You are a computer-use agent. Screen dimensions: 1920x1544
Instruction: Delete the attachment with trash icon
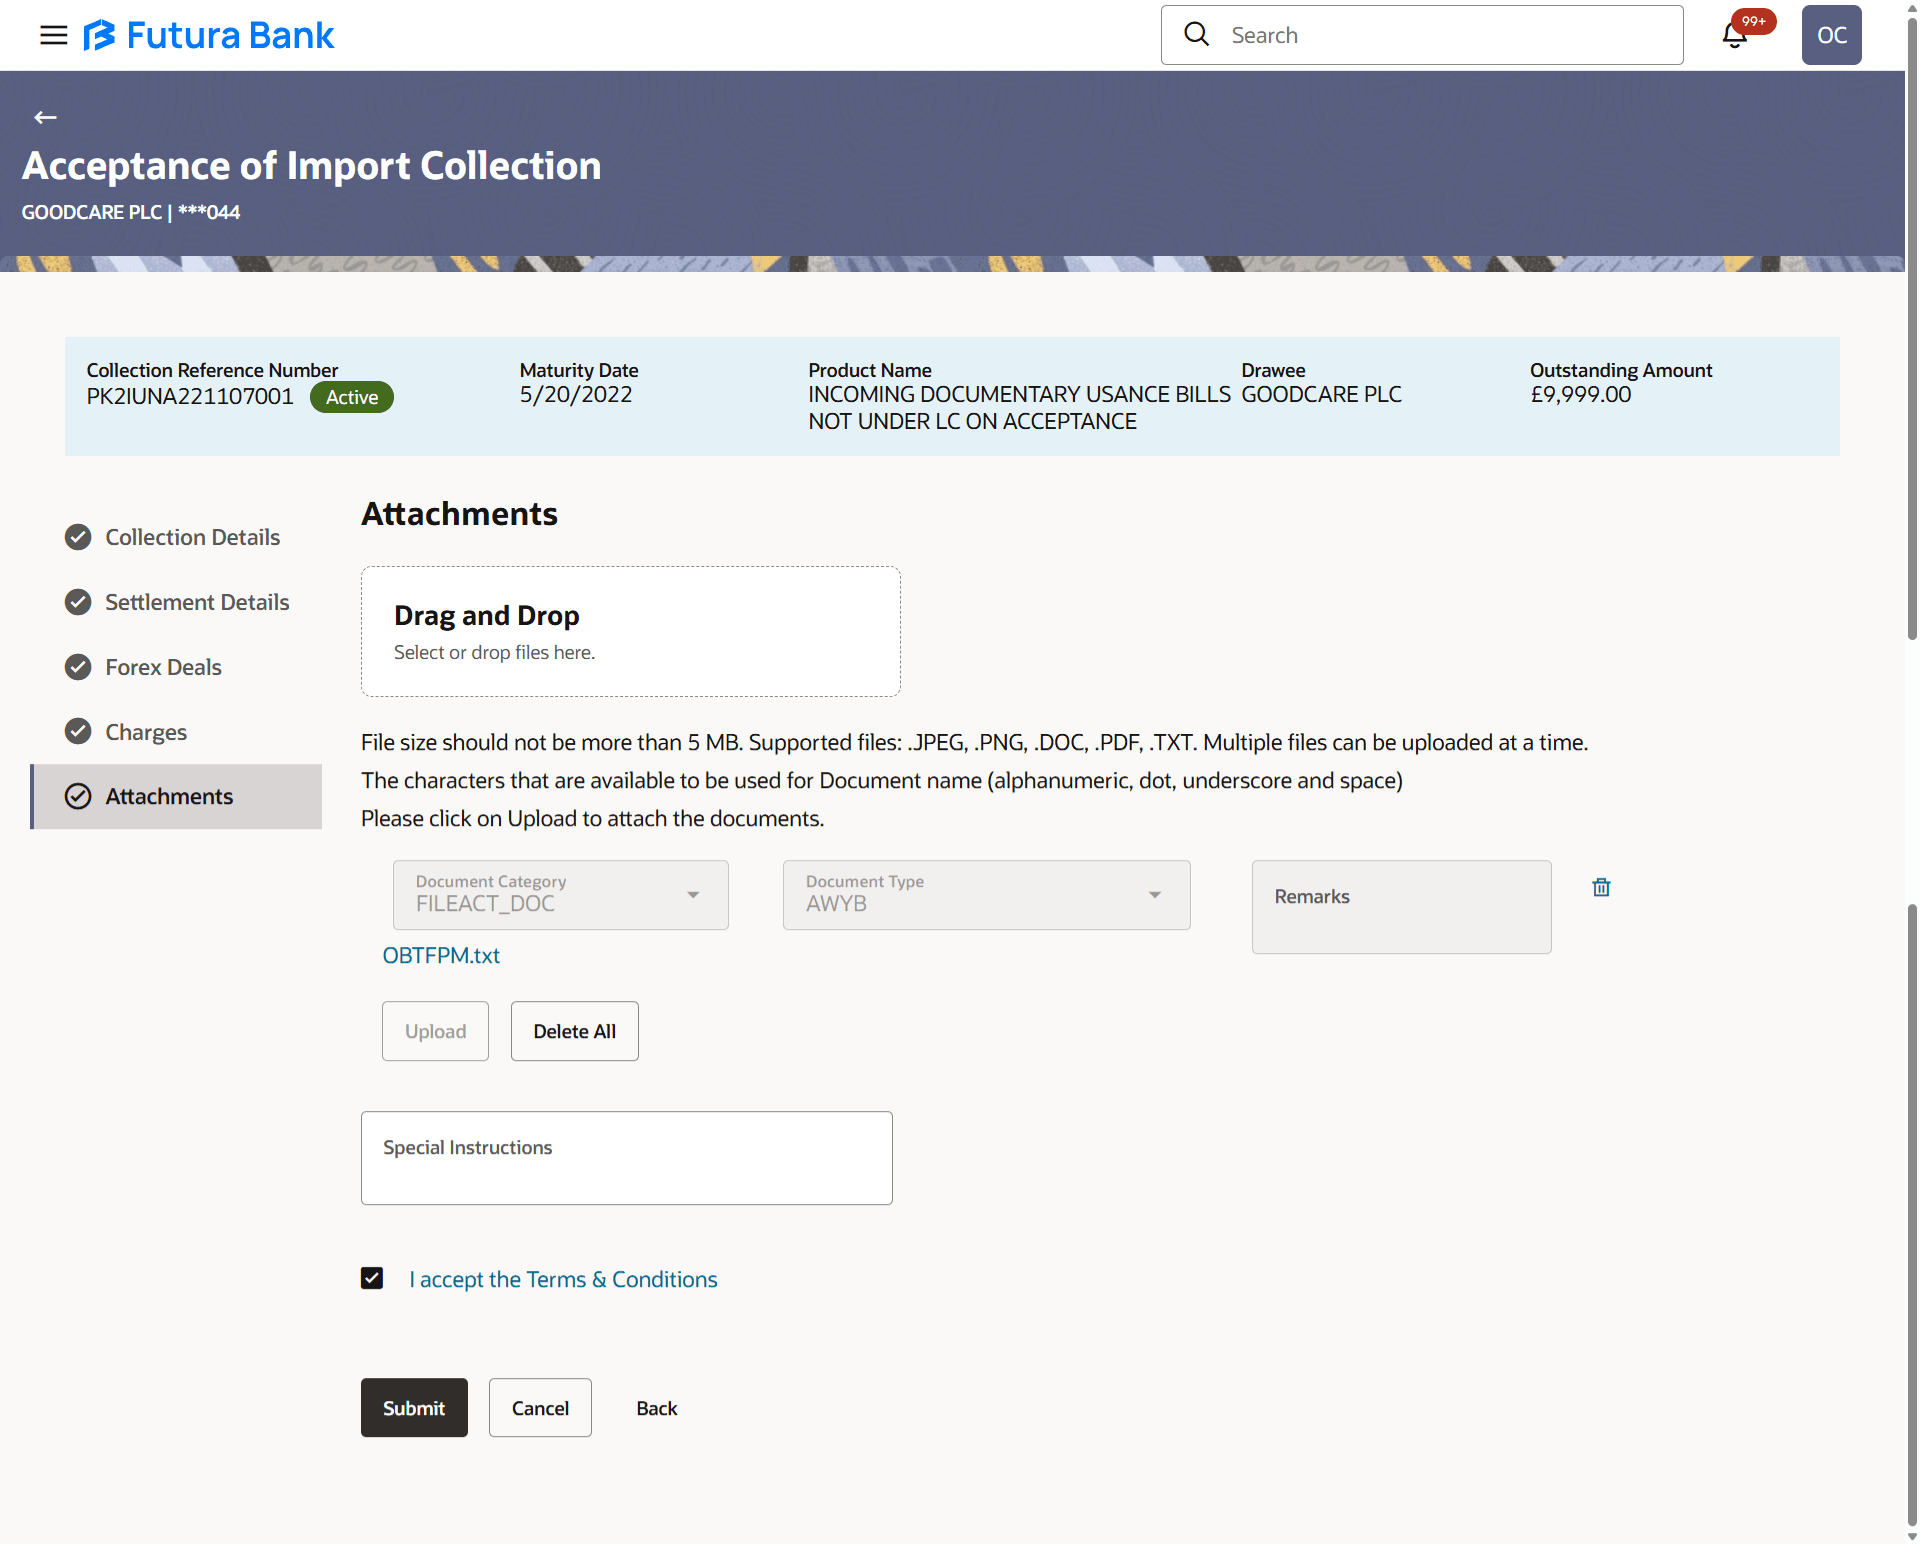pos(1601,888)
